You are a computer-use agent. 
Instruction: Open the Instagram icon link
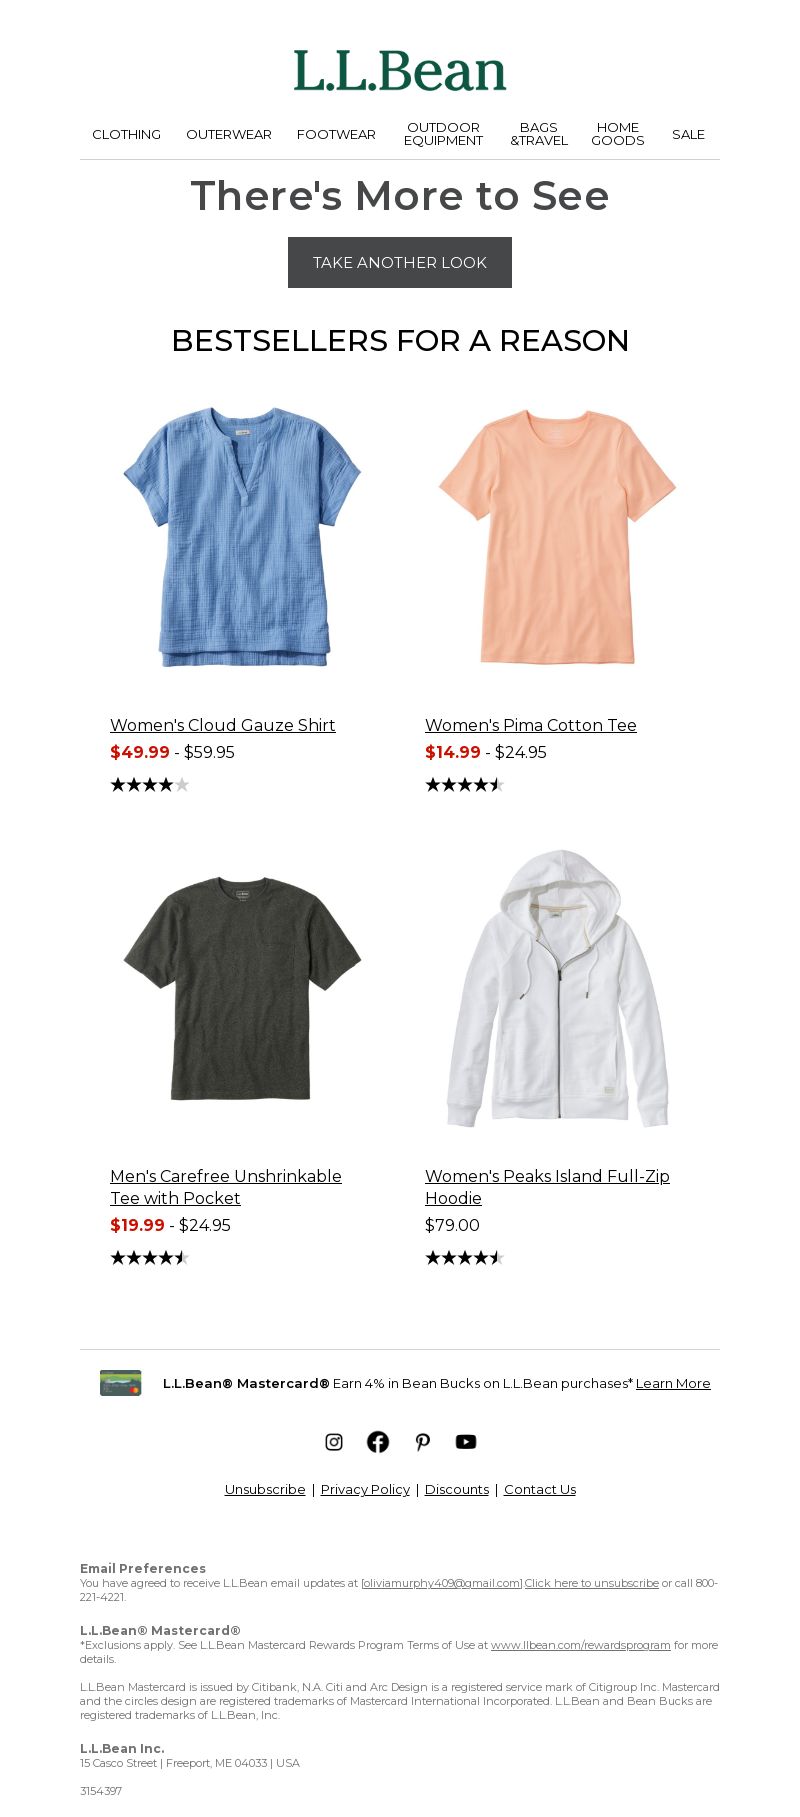coord(334,1442)
